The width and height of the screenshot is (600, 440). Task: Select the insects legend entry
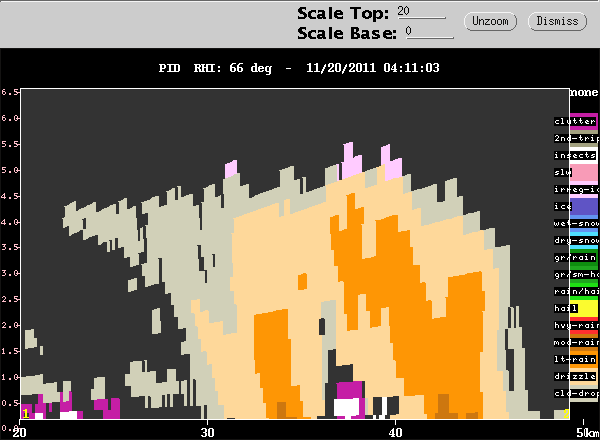point(575,155)
